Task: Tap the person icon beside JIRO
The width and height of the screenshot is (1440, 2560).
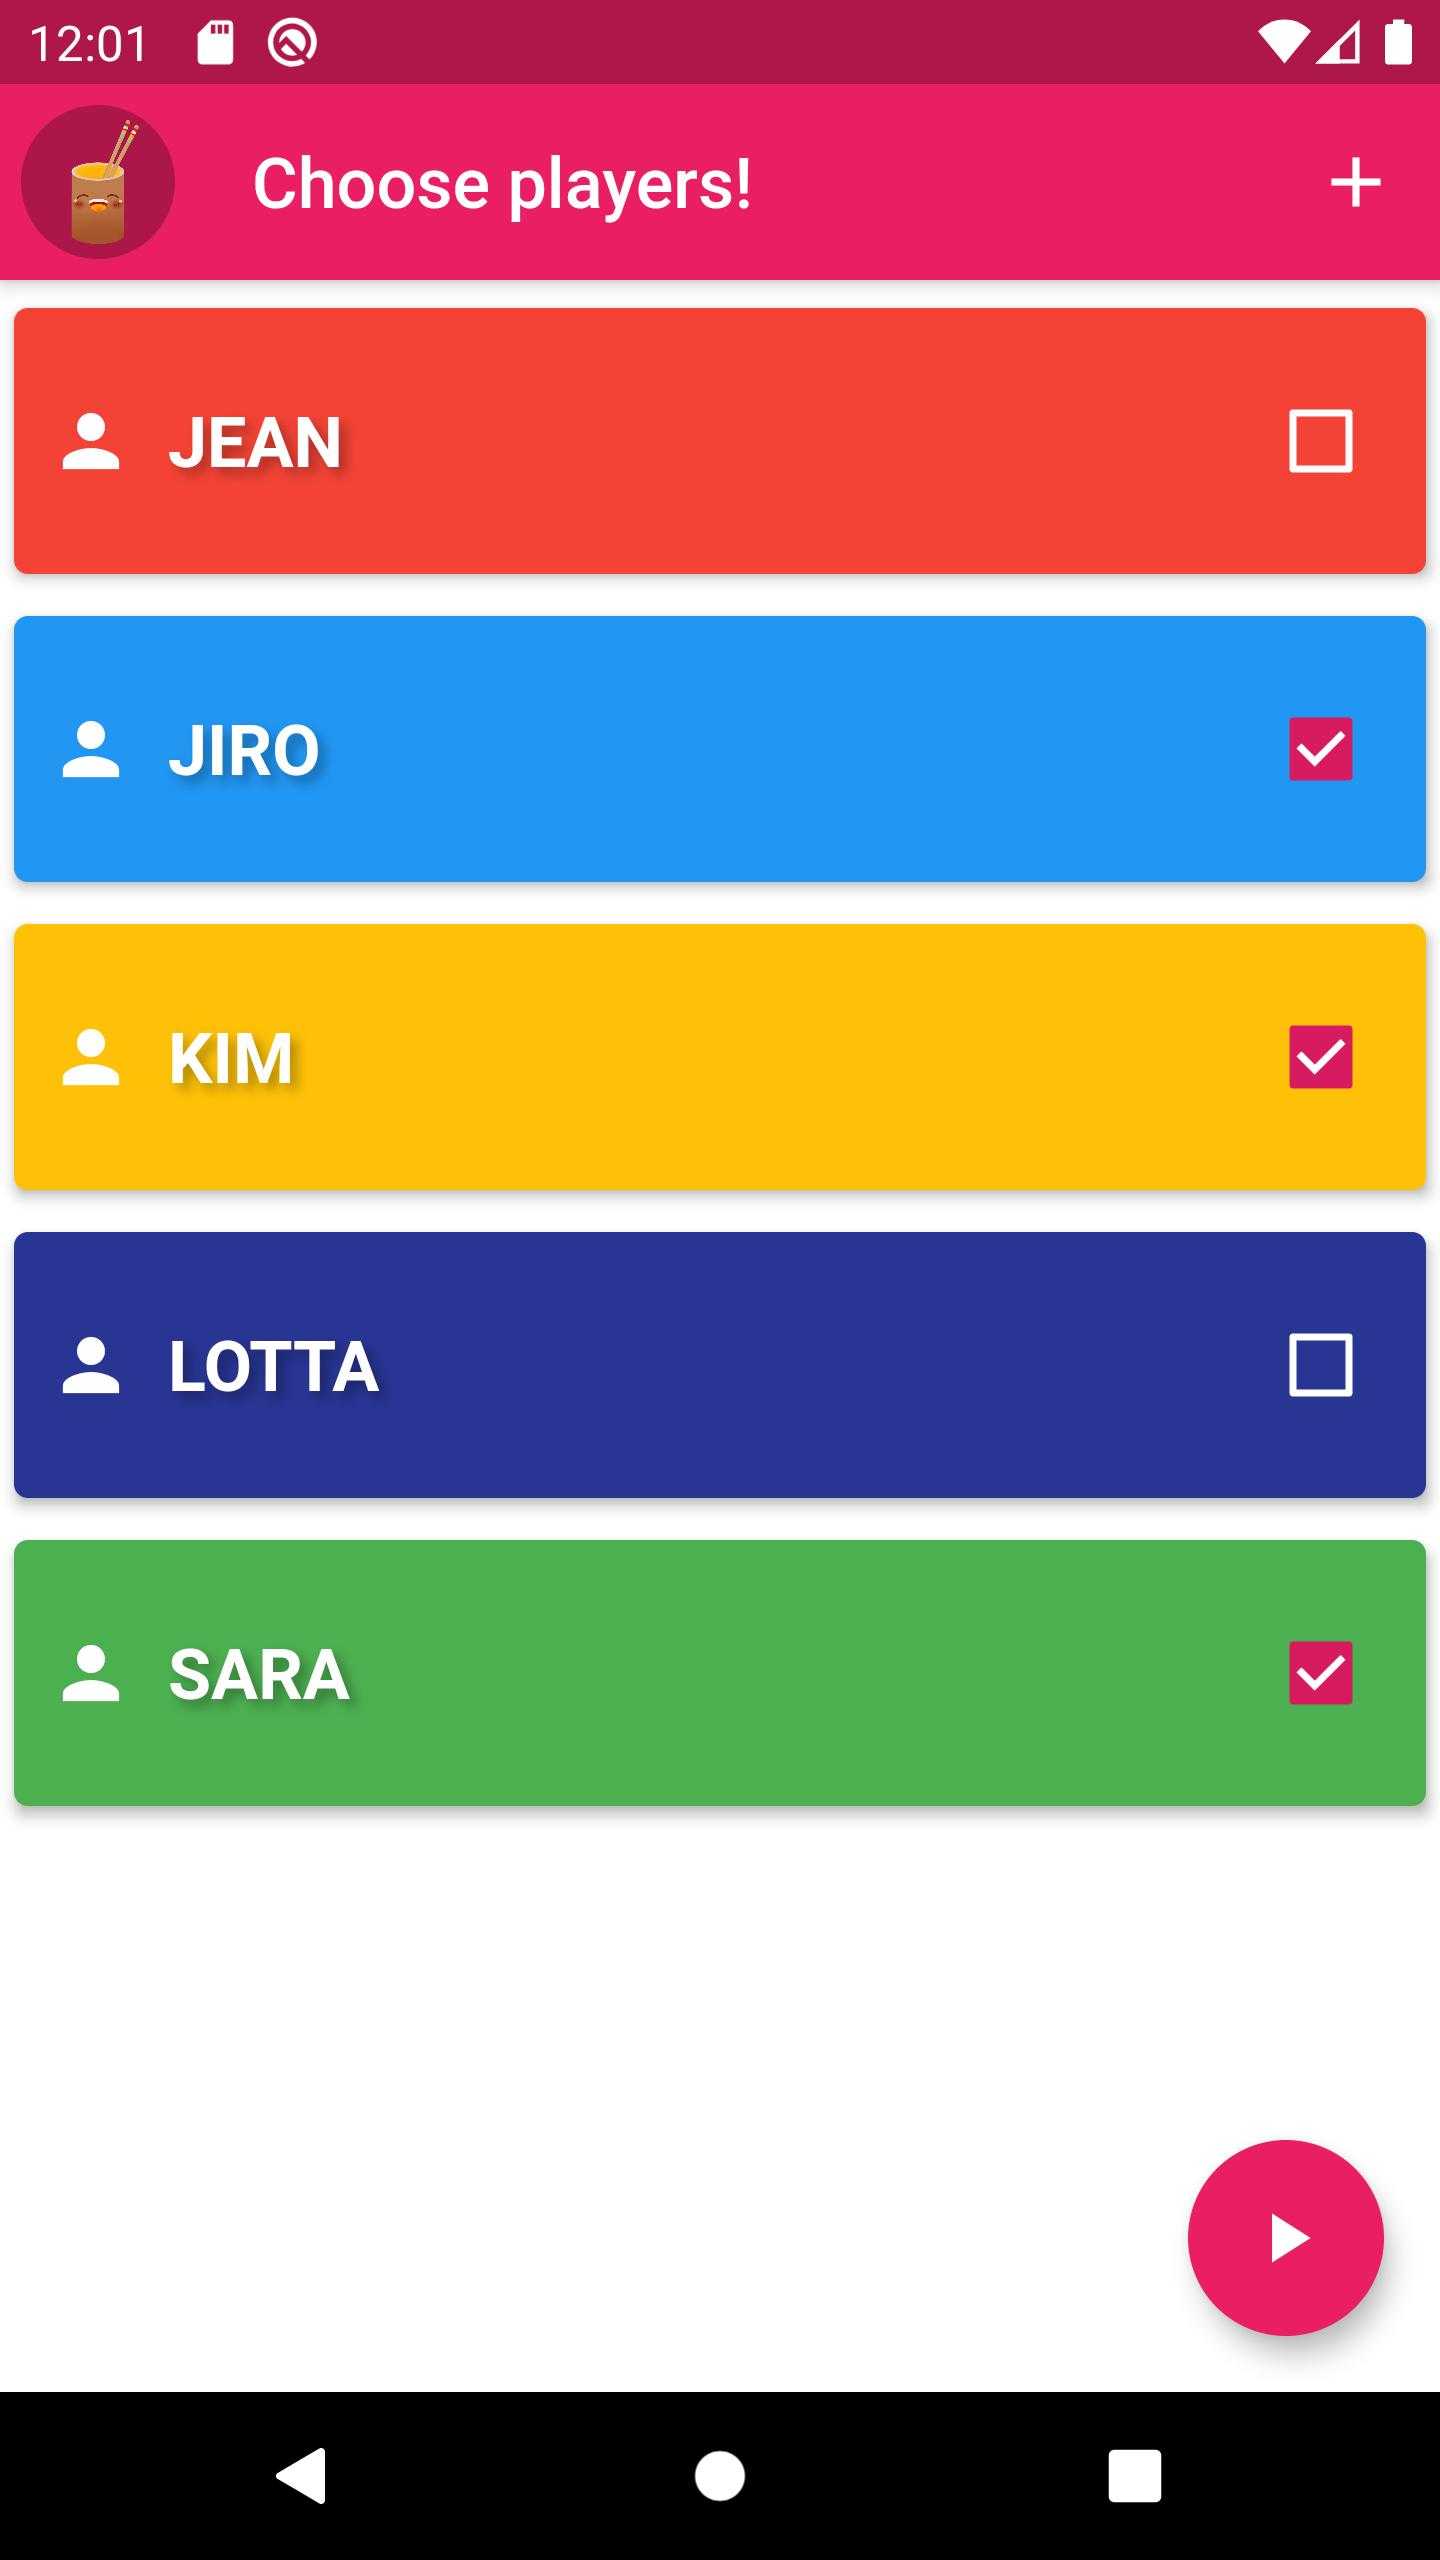Action: 91,749
